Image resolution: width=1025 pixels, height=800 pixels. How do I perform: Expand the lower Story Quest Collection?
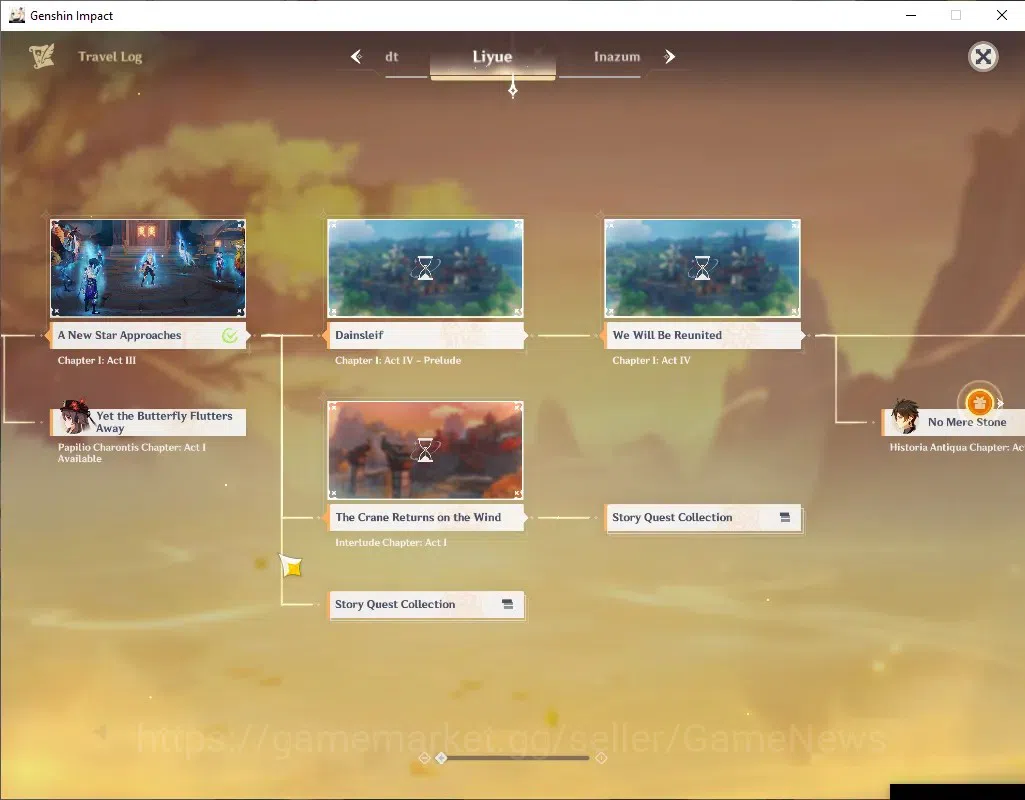pos(426,605)
